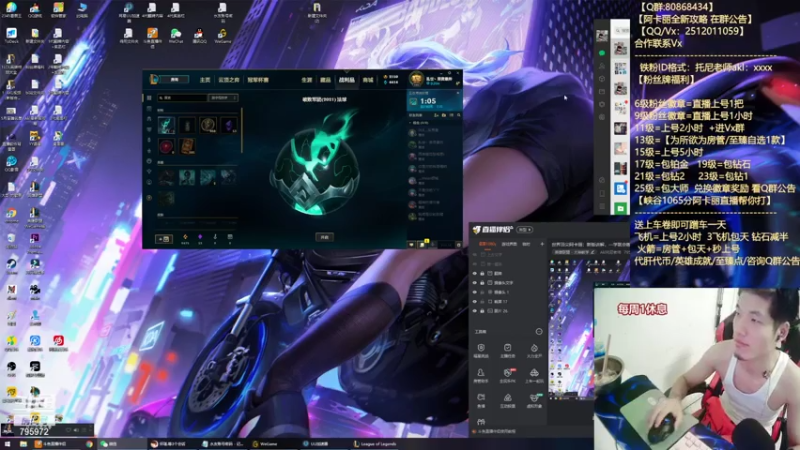Viewport: 800px width, 450px height.
Task: Toggle visibility of 图片 26 layer
Action: [474, 311]
